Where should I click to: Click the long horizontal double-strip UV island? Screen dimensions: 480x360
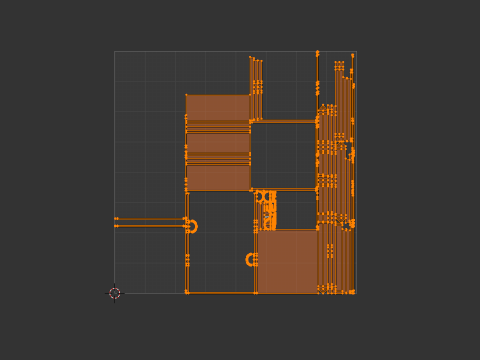point(150,222)
